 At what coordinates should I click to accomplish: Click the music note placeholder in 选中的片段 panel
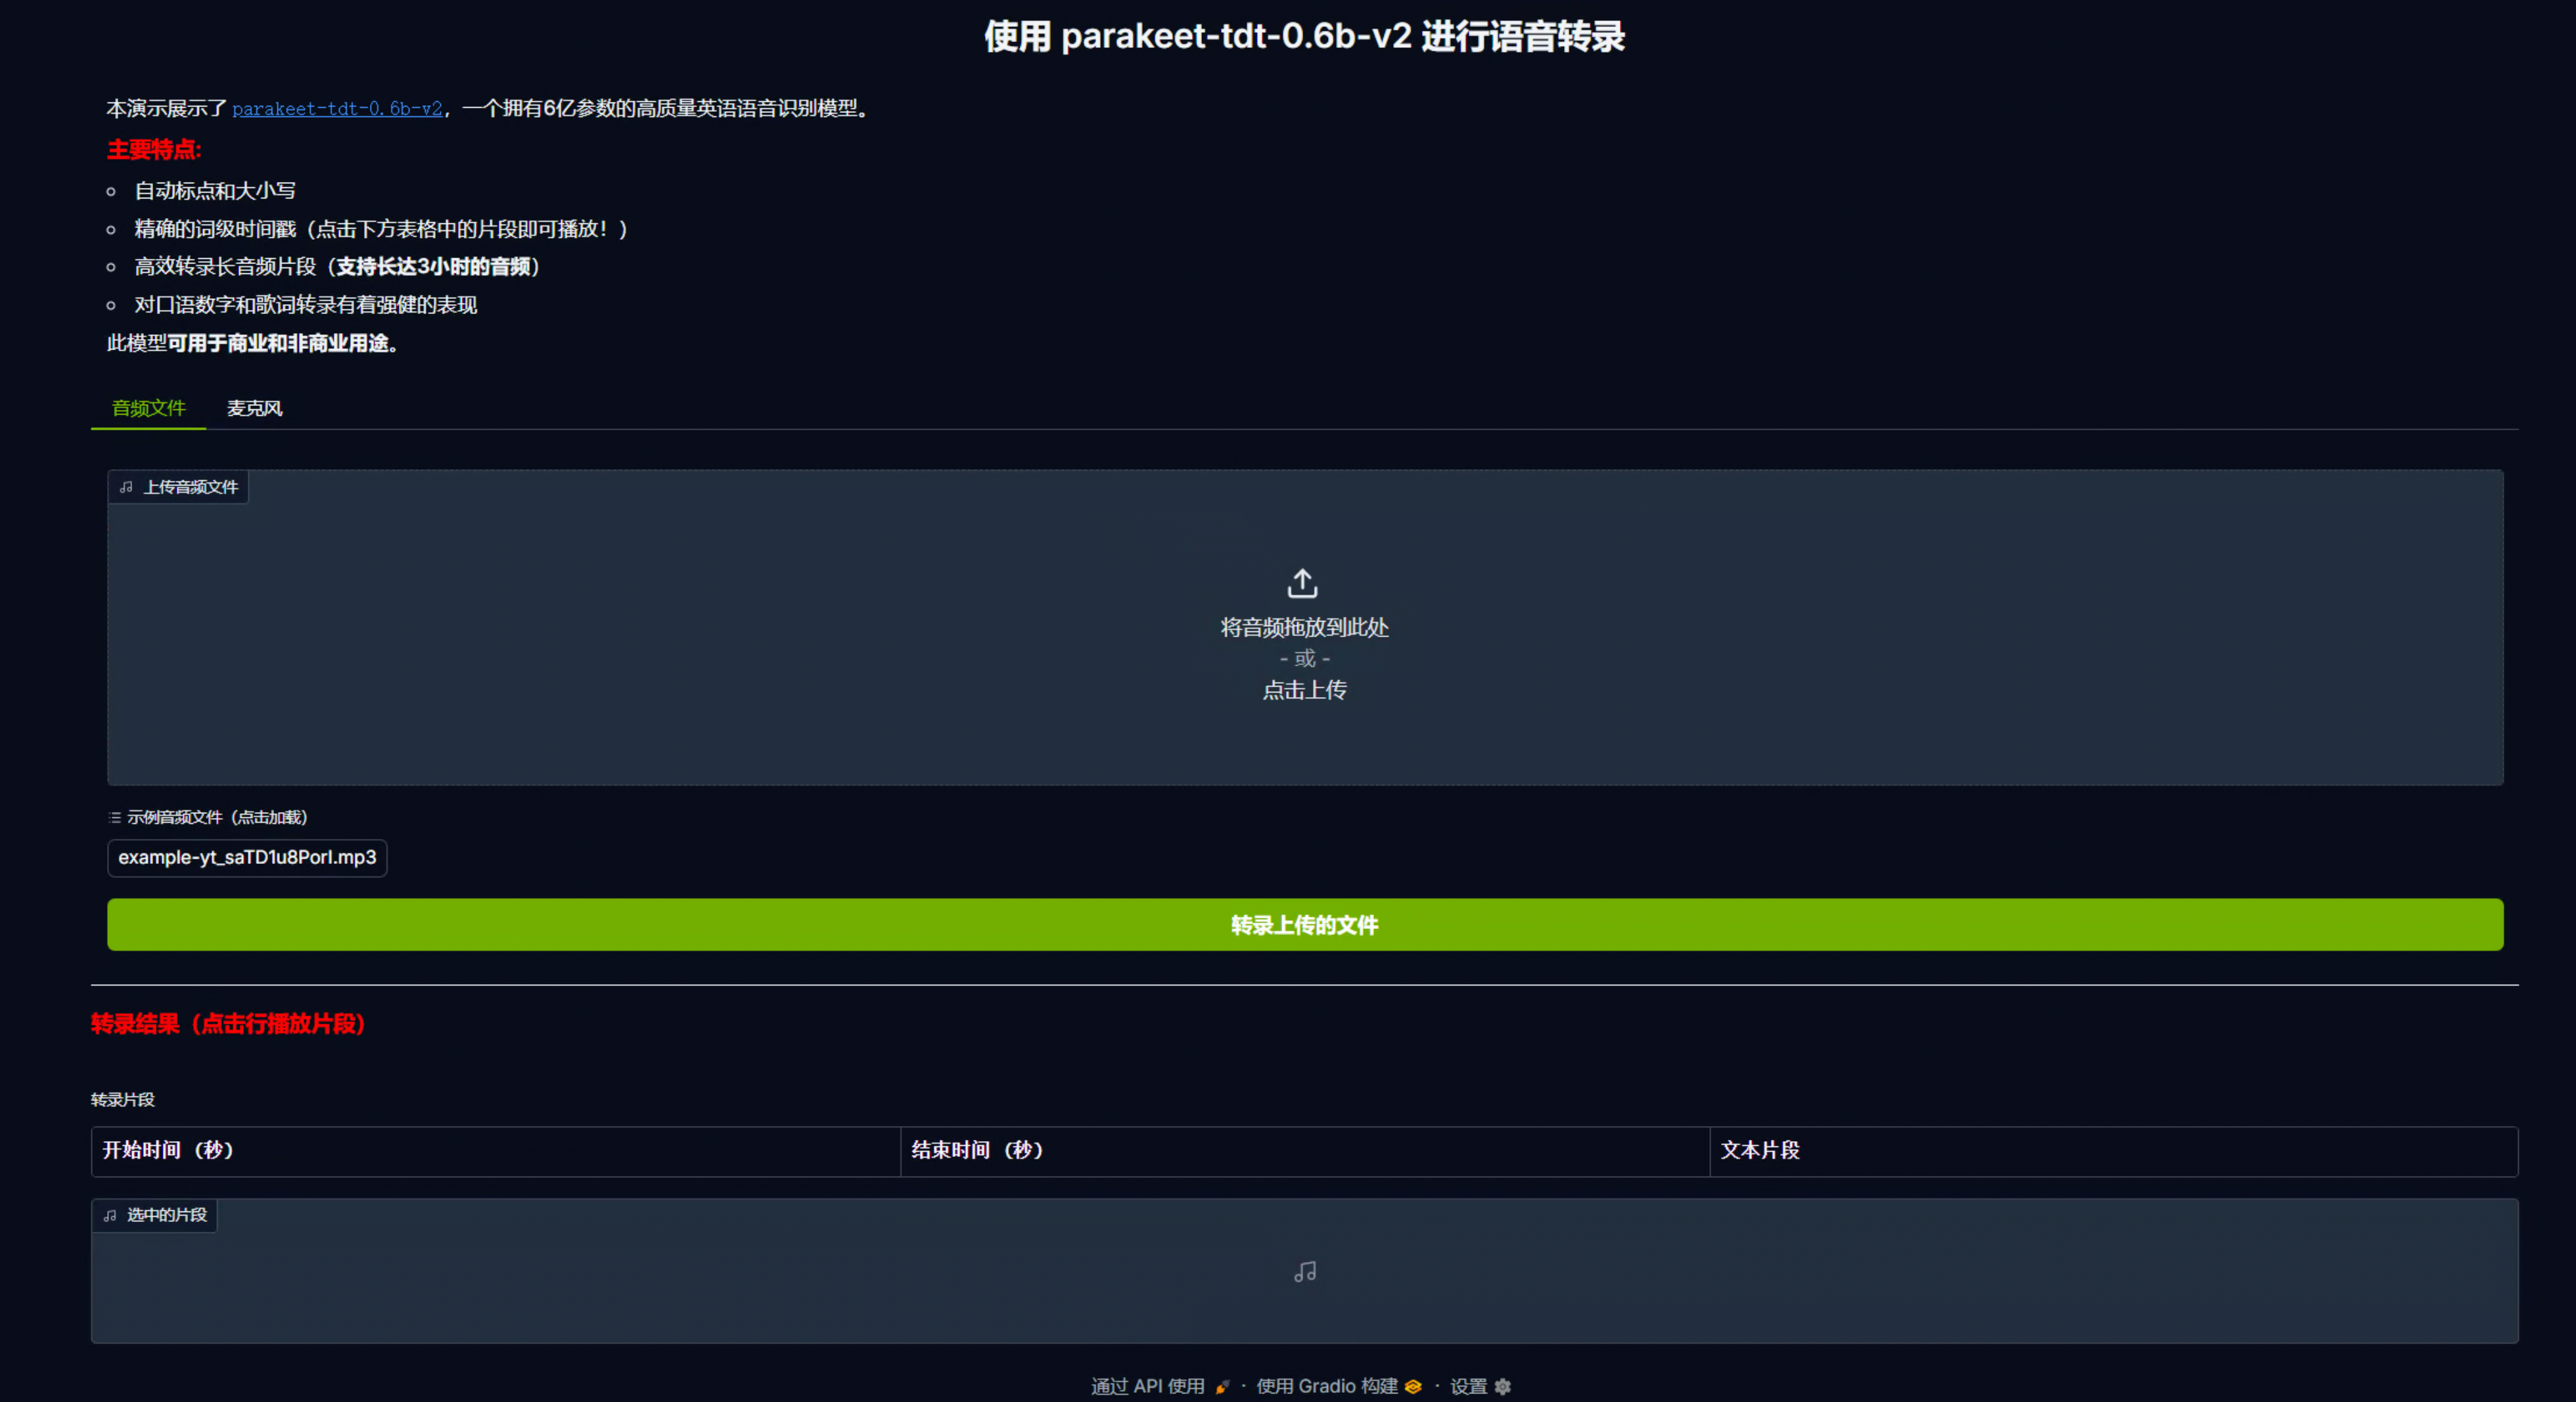(x=1304, y=1271)
